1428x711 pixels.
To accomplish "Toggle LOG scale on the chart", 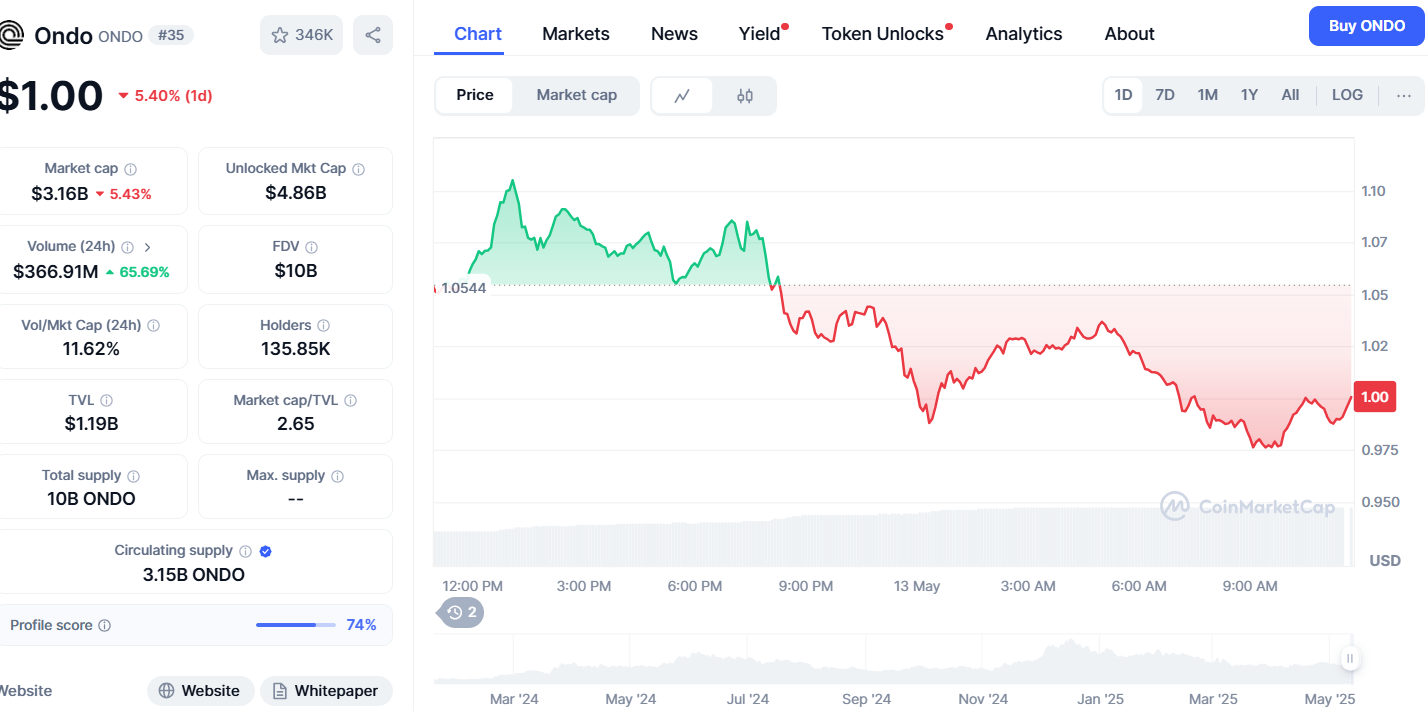I will [x=1347, y=96].
